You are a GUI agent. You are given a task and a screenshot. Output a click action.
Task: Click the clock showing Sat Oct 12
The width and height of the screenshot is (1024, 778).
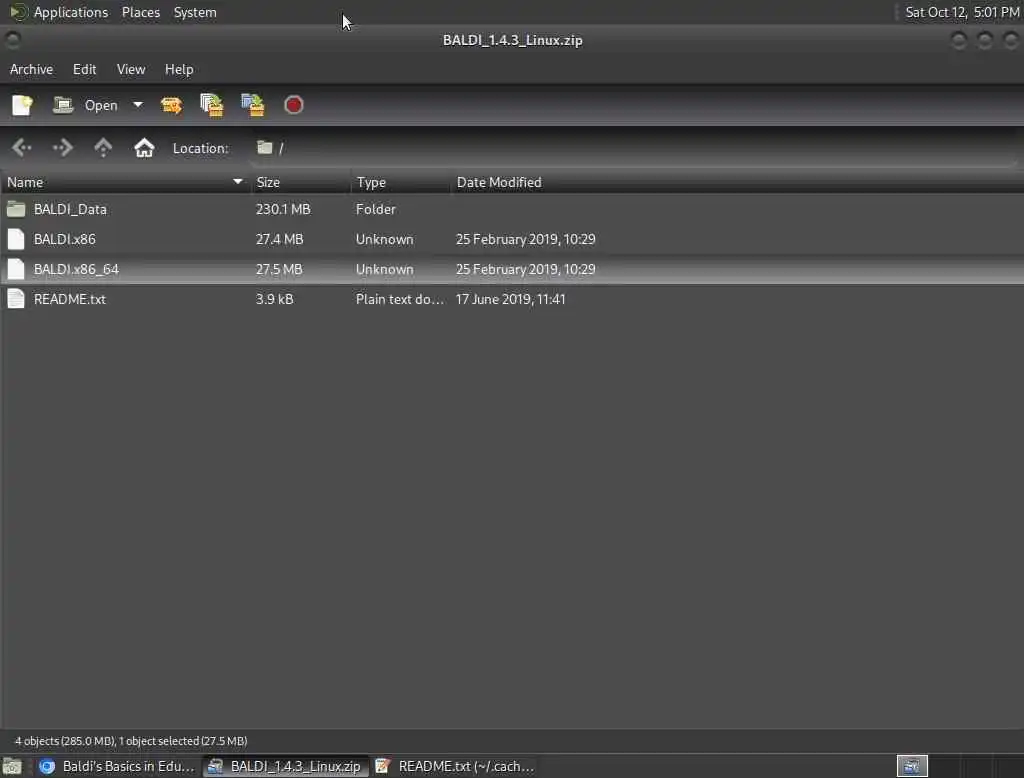click(962, 12)
